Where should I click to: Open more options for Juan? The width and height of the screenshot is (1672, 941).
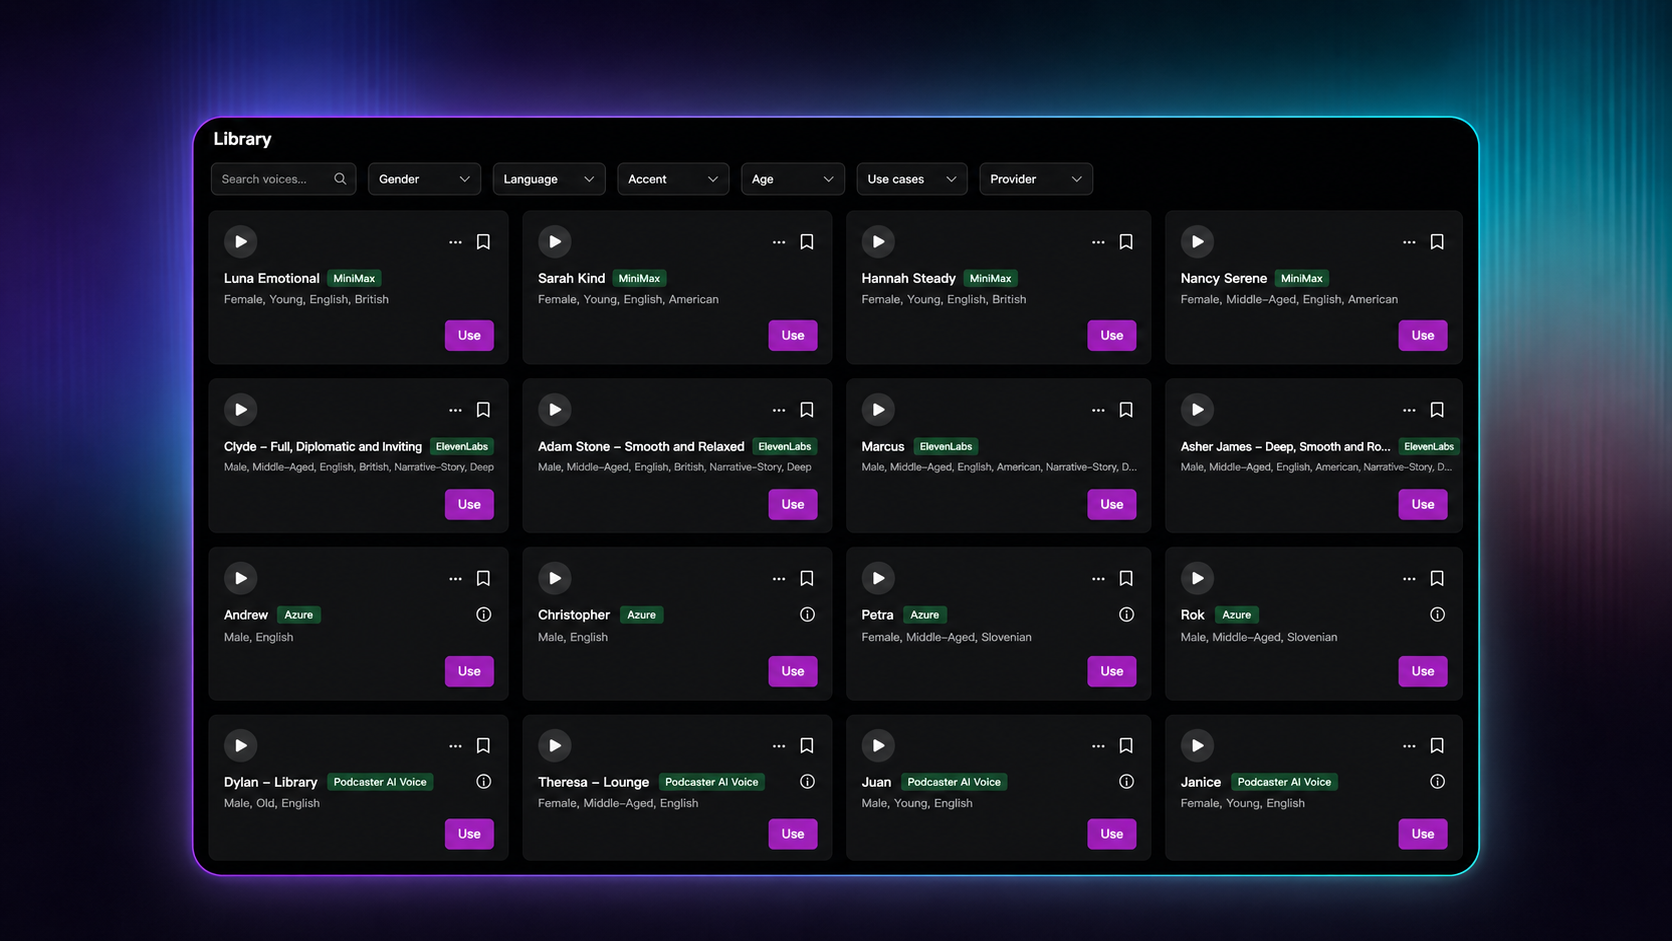1098,746
